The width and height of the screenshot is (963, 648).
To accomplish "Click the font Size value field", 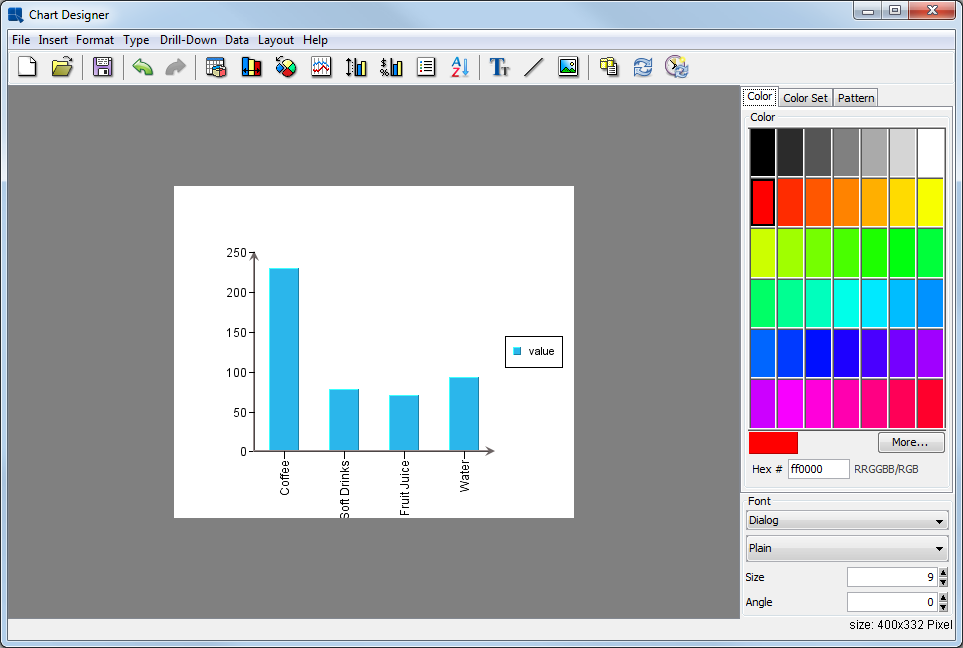I will (x=892, y=577).
